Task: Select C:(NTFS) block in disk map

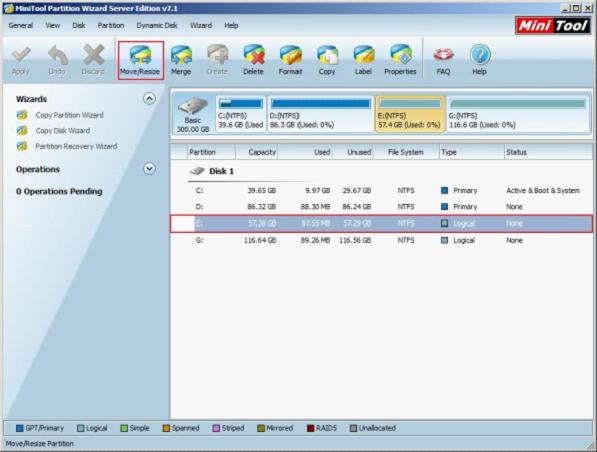Action: (241, 114)
